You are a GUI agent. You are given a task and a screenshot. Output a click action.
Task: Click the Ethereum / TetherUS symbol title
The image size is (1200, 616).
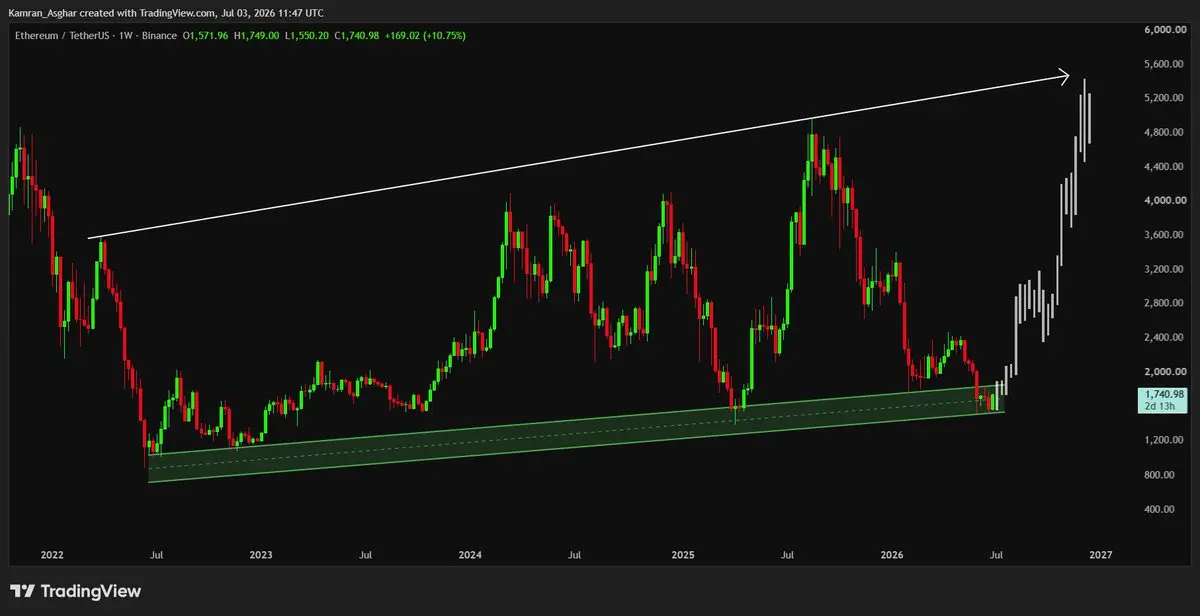[x=66, y=36]
